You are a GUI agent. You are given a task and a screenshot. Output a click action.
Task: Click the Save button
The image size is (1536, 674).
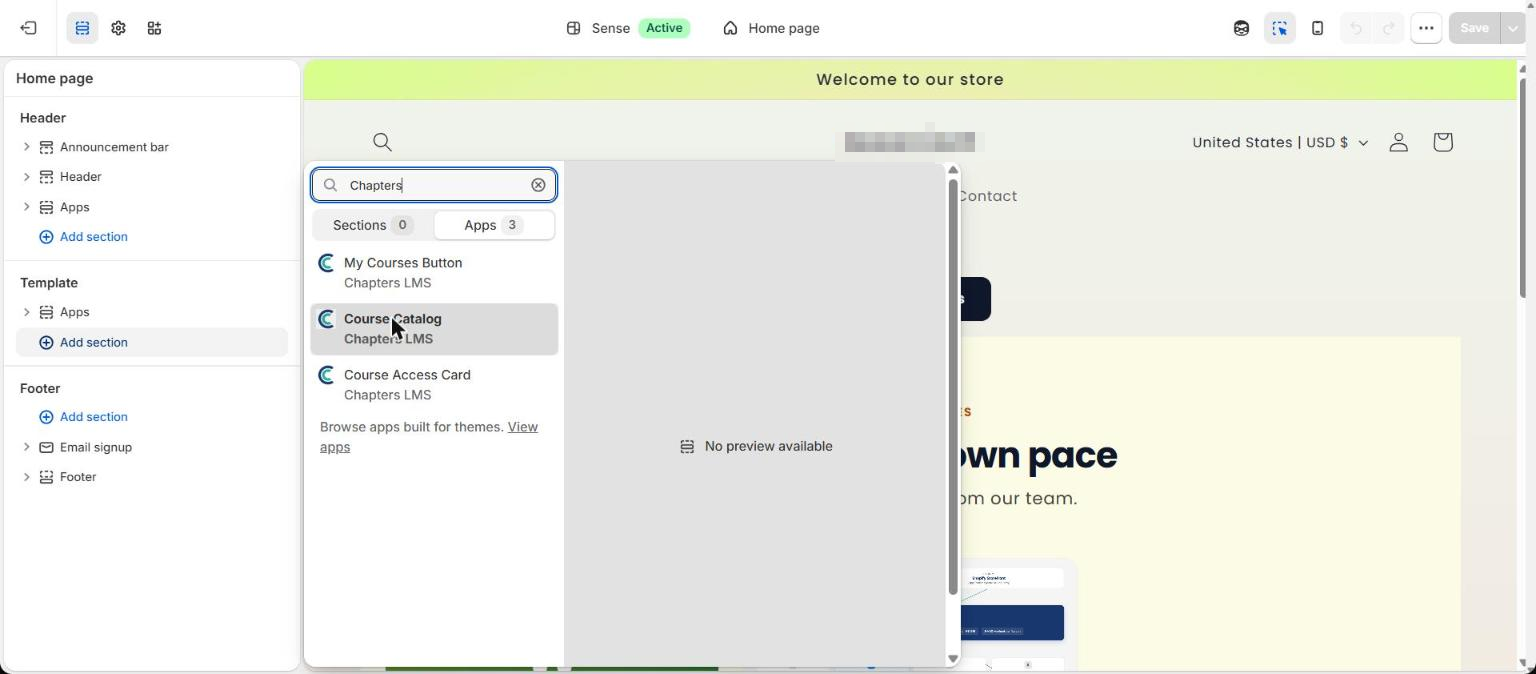click(x=1474, y=28)
